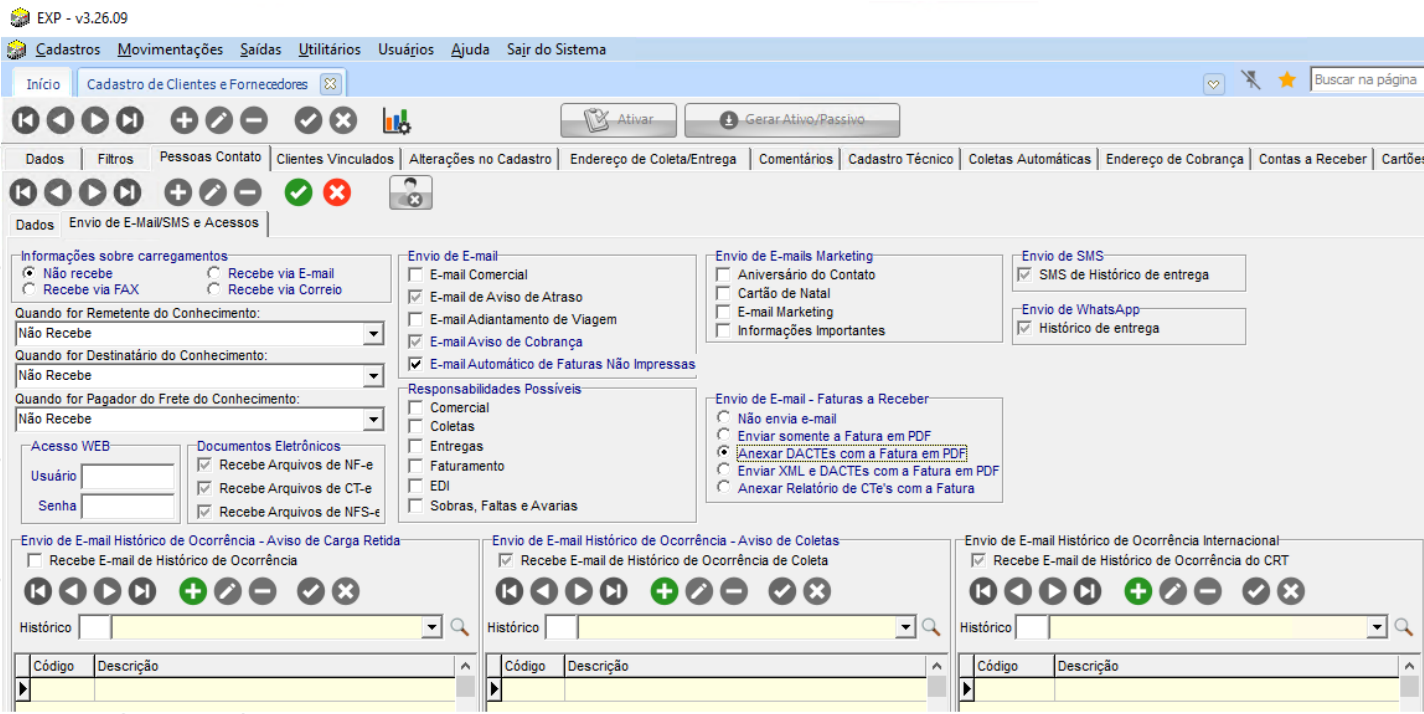
Task: Close the Cadastro de Clientes e Fornecedores tab
Action: pos(330,84)
